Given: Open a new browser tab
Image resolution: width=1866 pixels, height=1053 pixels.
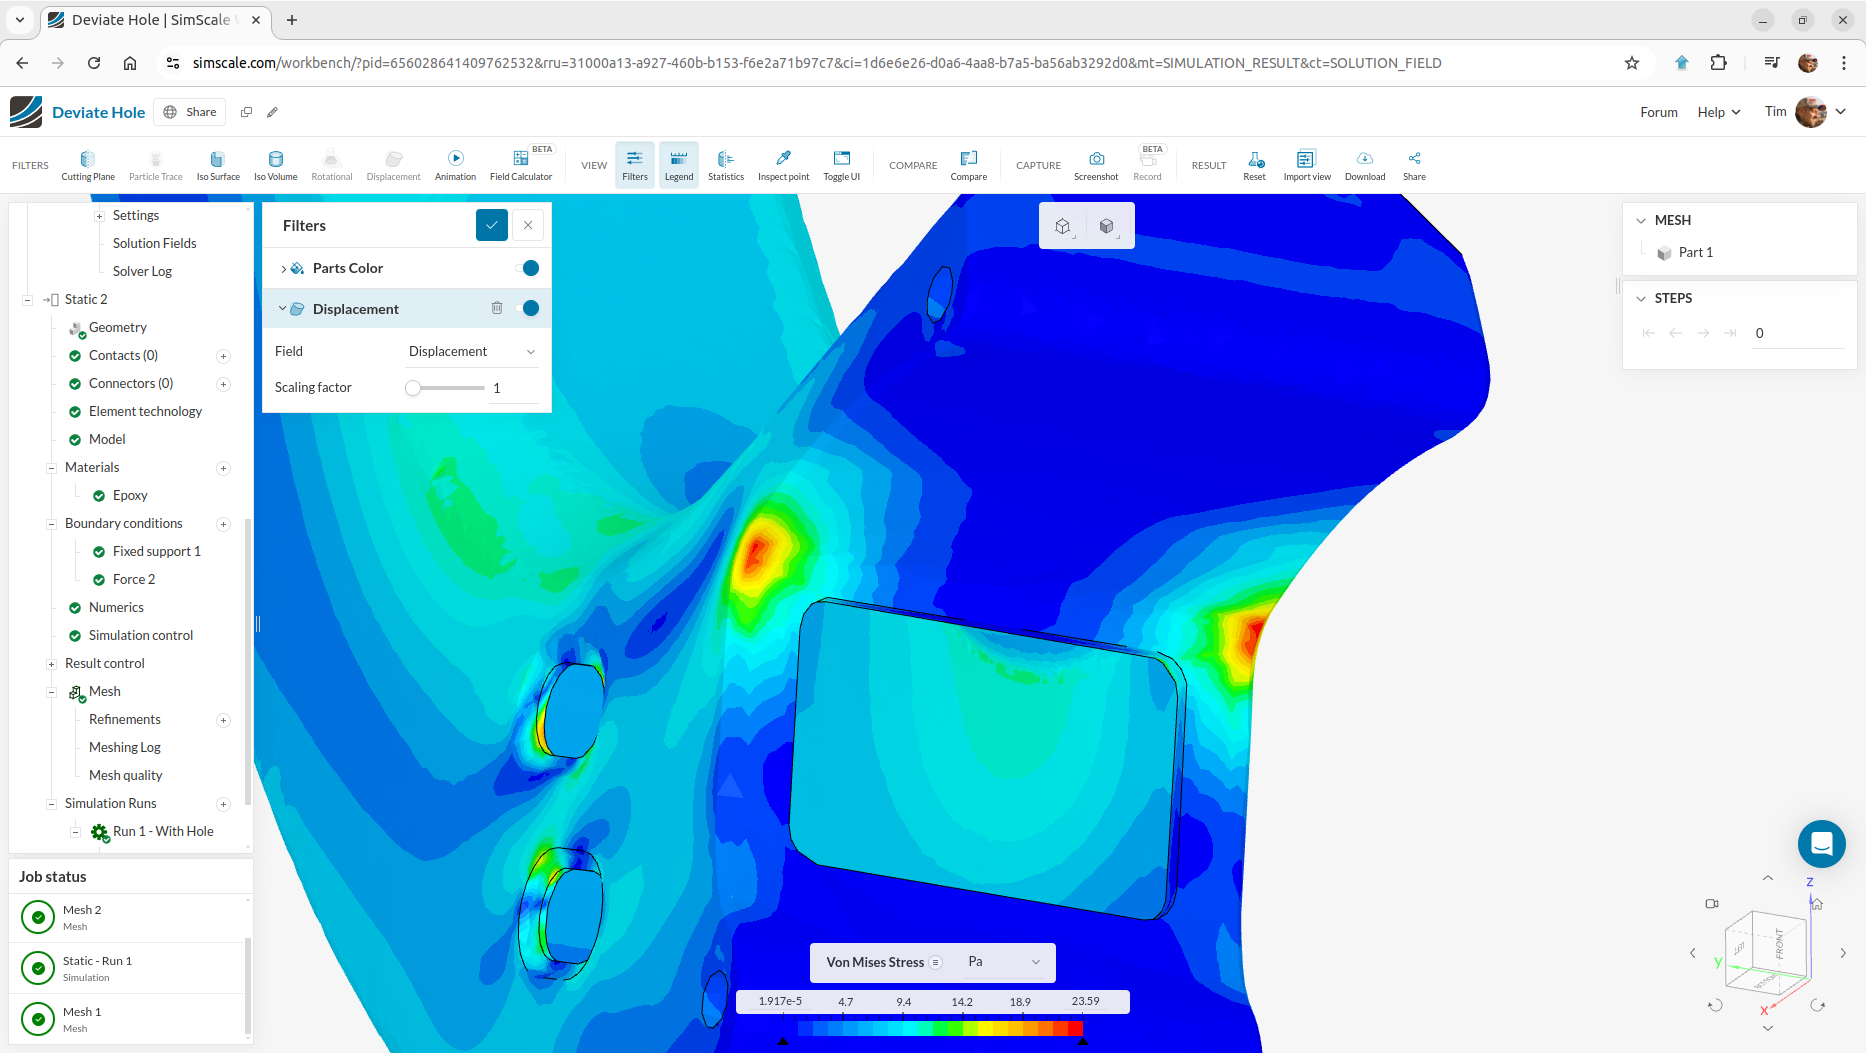Looking at the screenshot, I should pos(292,20).
